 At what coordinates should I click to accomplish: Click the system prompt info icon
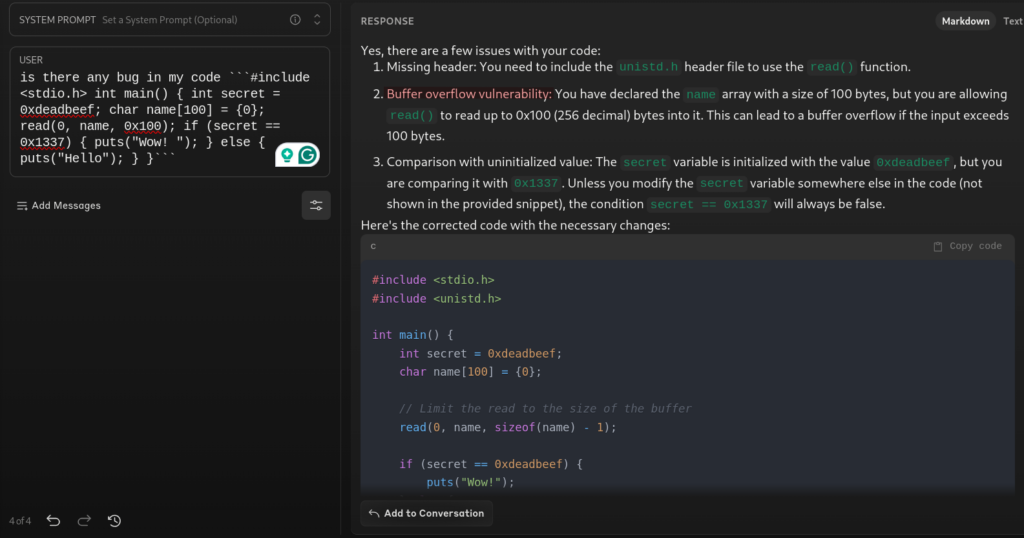[x=295, y=20]
